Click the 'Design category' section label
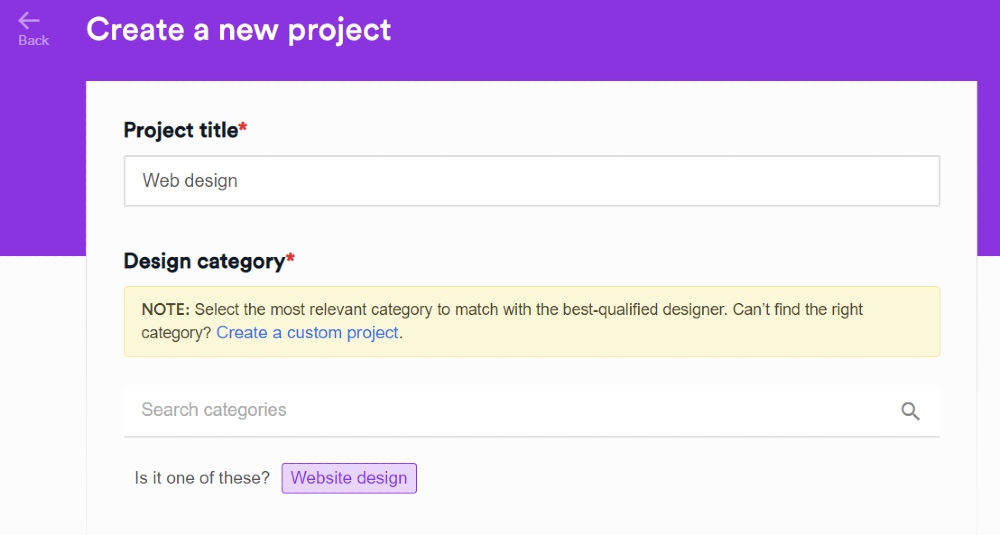 [204, 261]
